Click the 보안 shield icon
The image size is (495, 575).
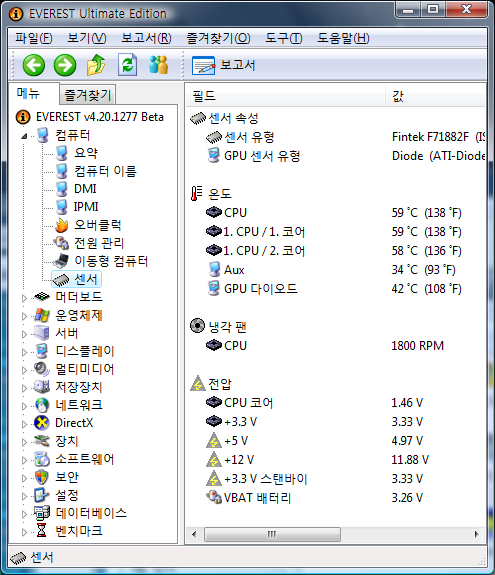tap(42, 477)
